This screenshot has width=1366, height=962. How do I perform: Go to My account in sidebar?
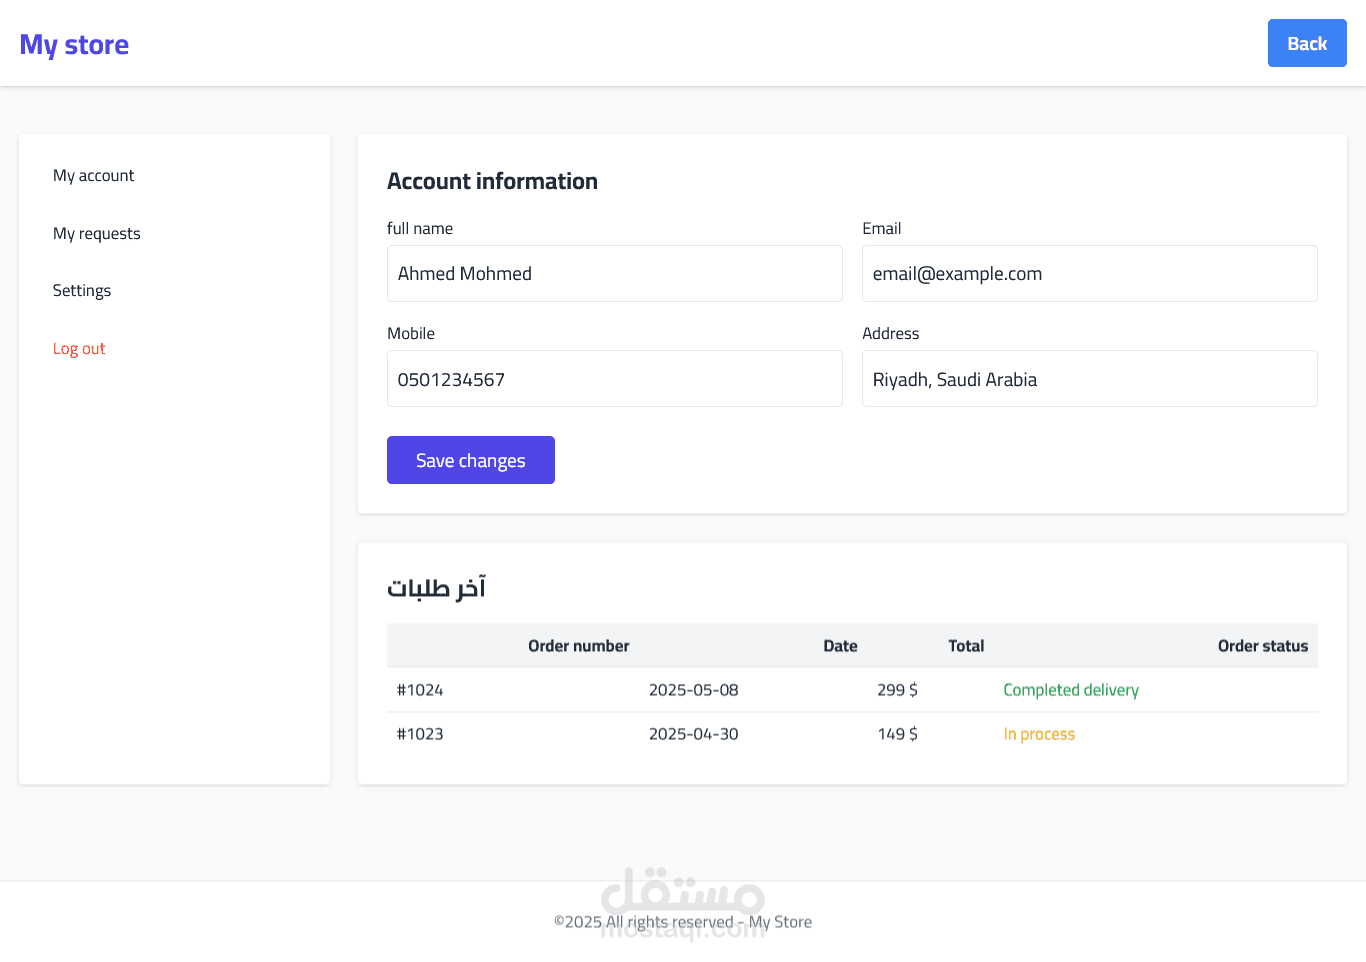click(93, 175)
